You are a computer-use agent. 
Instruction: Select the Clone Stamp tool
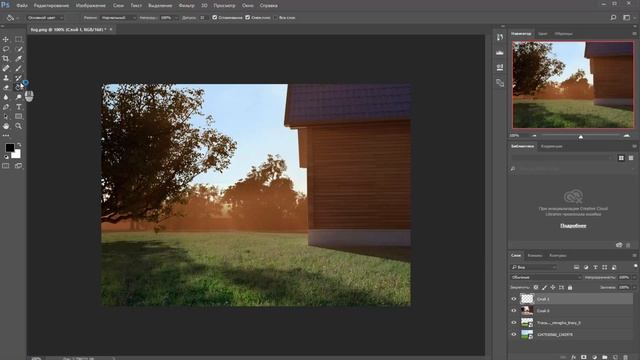point(6,78)
